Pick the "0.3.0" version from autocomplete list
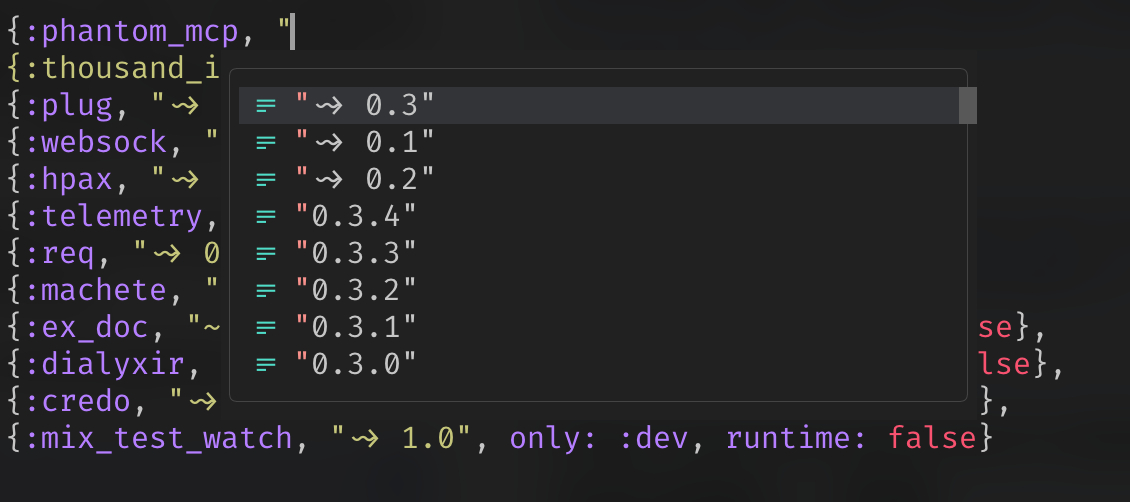1130x502 pixels. point(355,364)
